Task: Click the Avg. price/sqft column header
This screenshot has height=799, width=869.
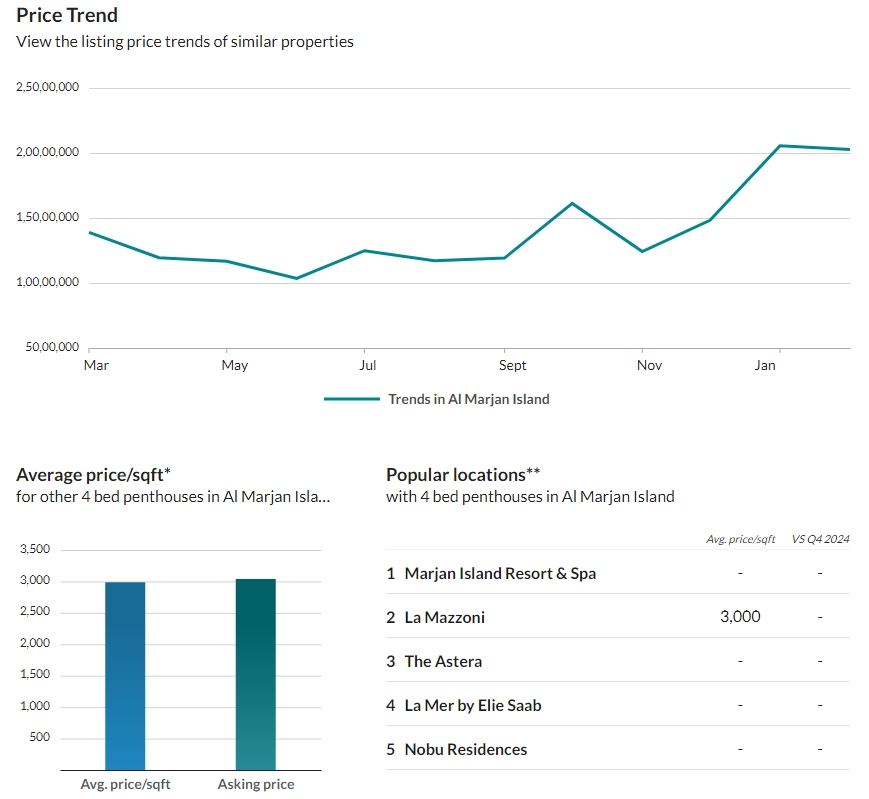Action: [x=740, y=539]
